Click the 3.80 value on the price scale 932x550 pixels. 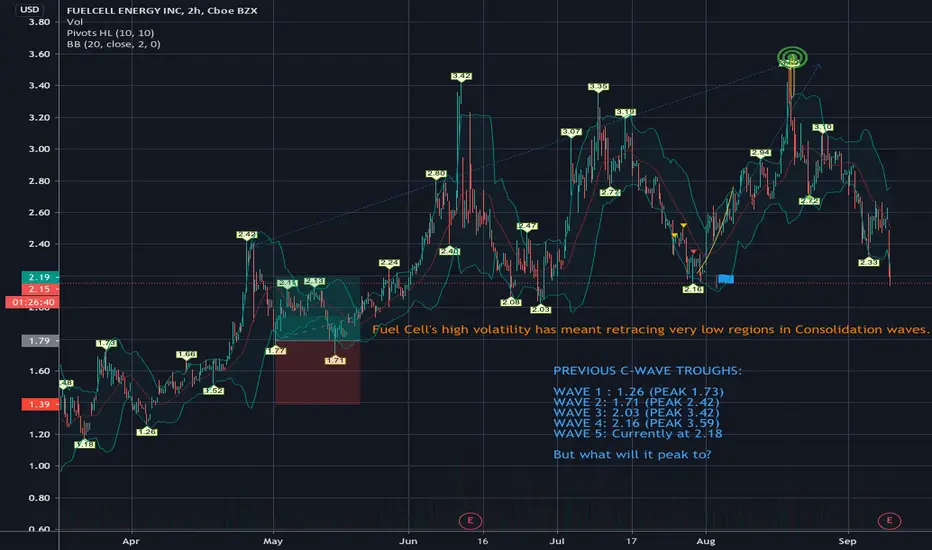tap(39, 22)
